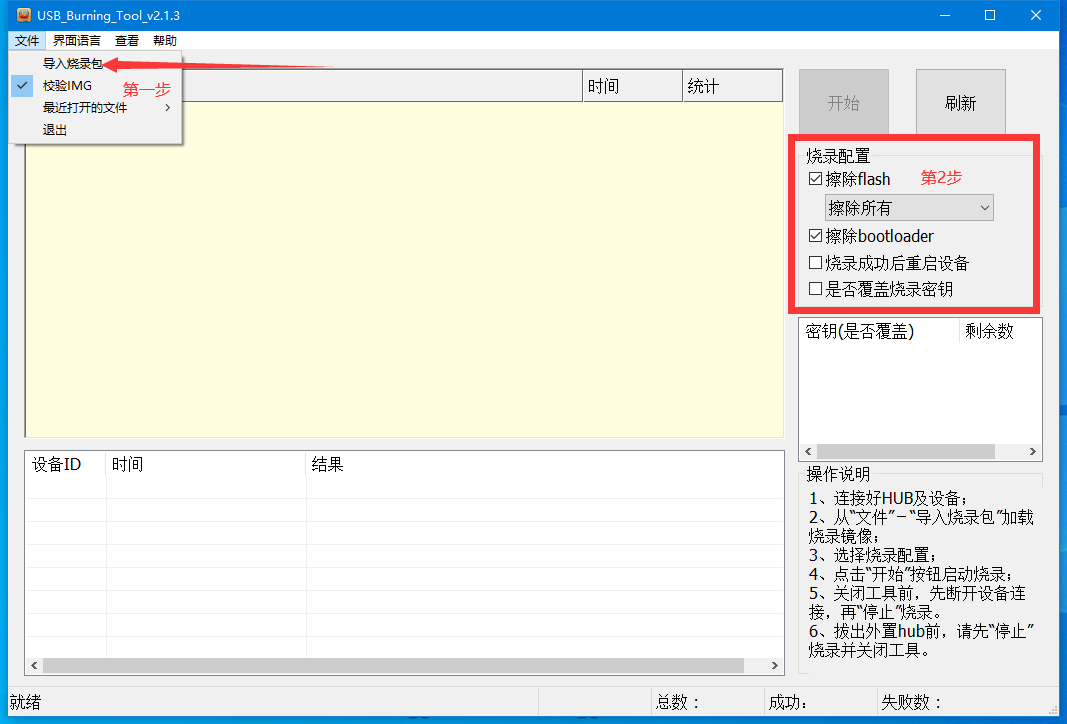
Task: Click right arrow of key list scrollbar
Action: [1033, 452]
